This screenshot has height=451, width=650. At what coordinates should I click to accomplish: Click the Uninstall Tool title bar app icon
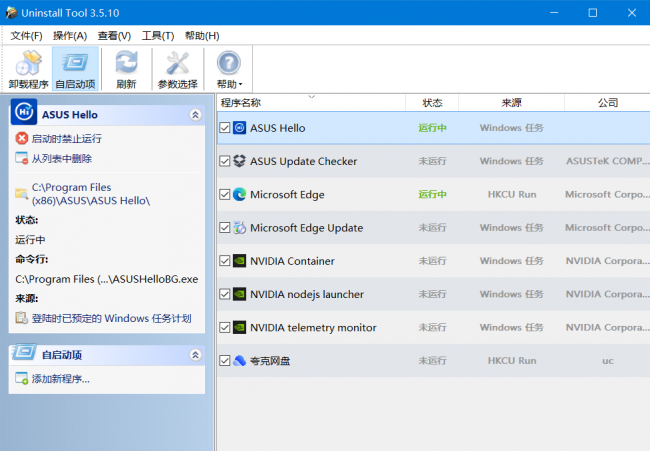point(11,13)
